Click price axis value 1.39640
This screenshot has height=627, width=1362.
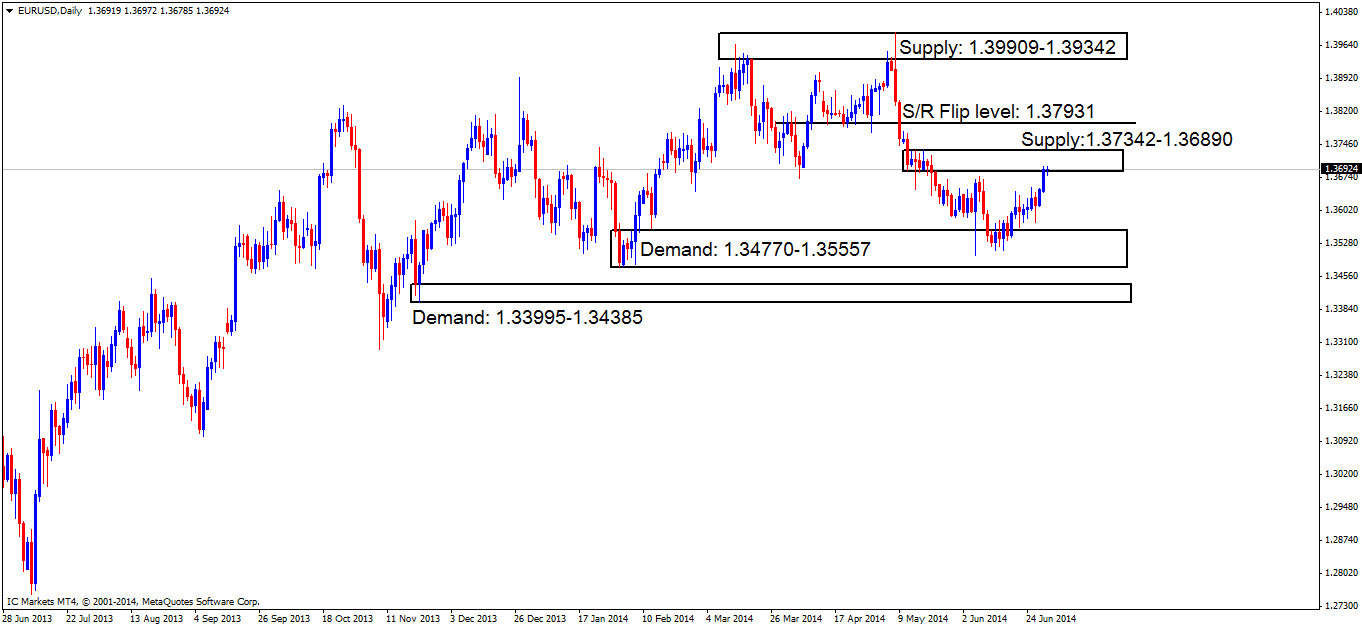coord(1340,44)
